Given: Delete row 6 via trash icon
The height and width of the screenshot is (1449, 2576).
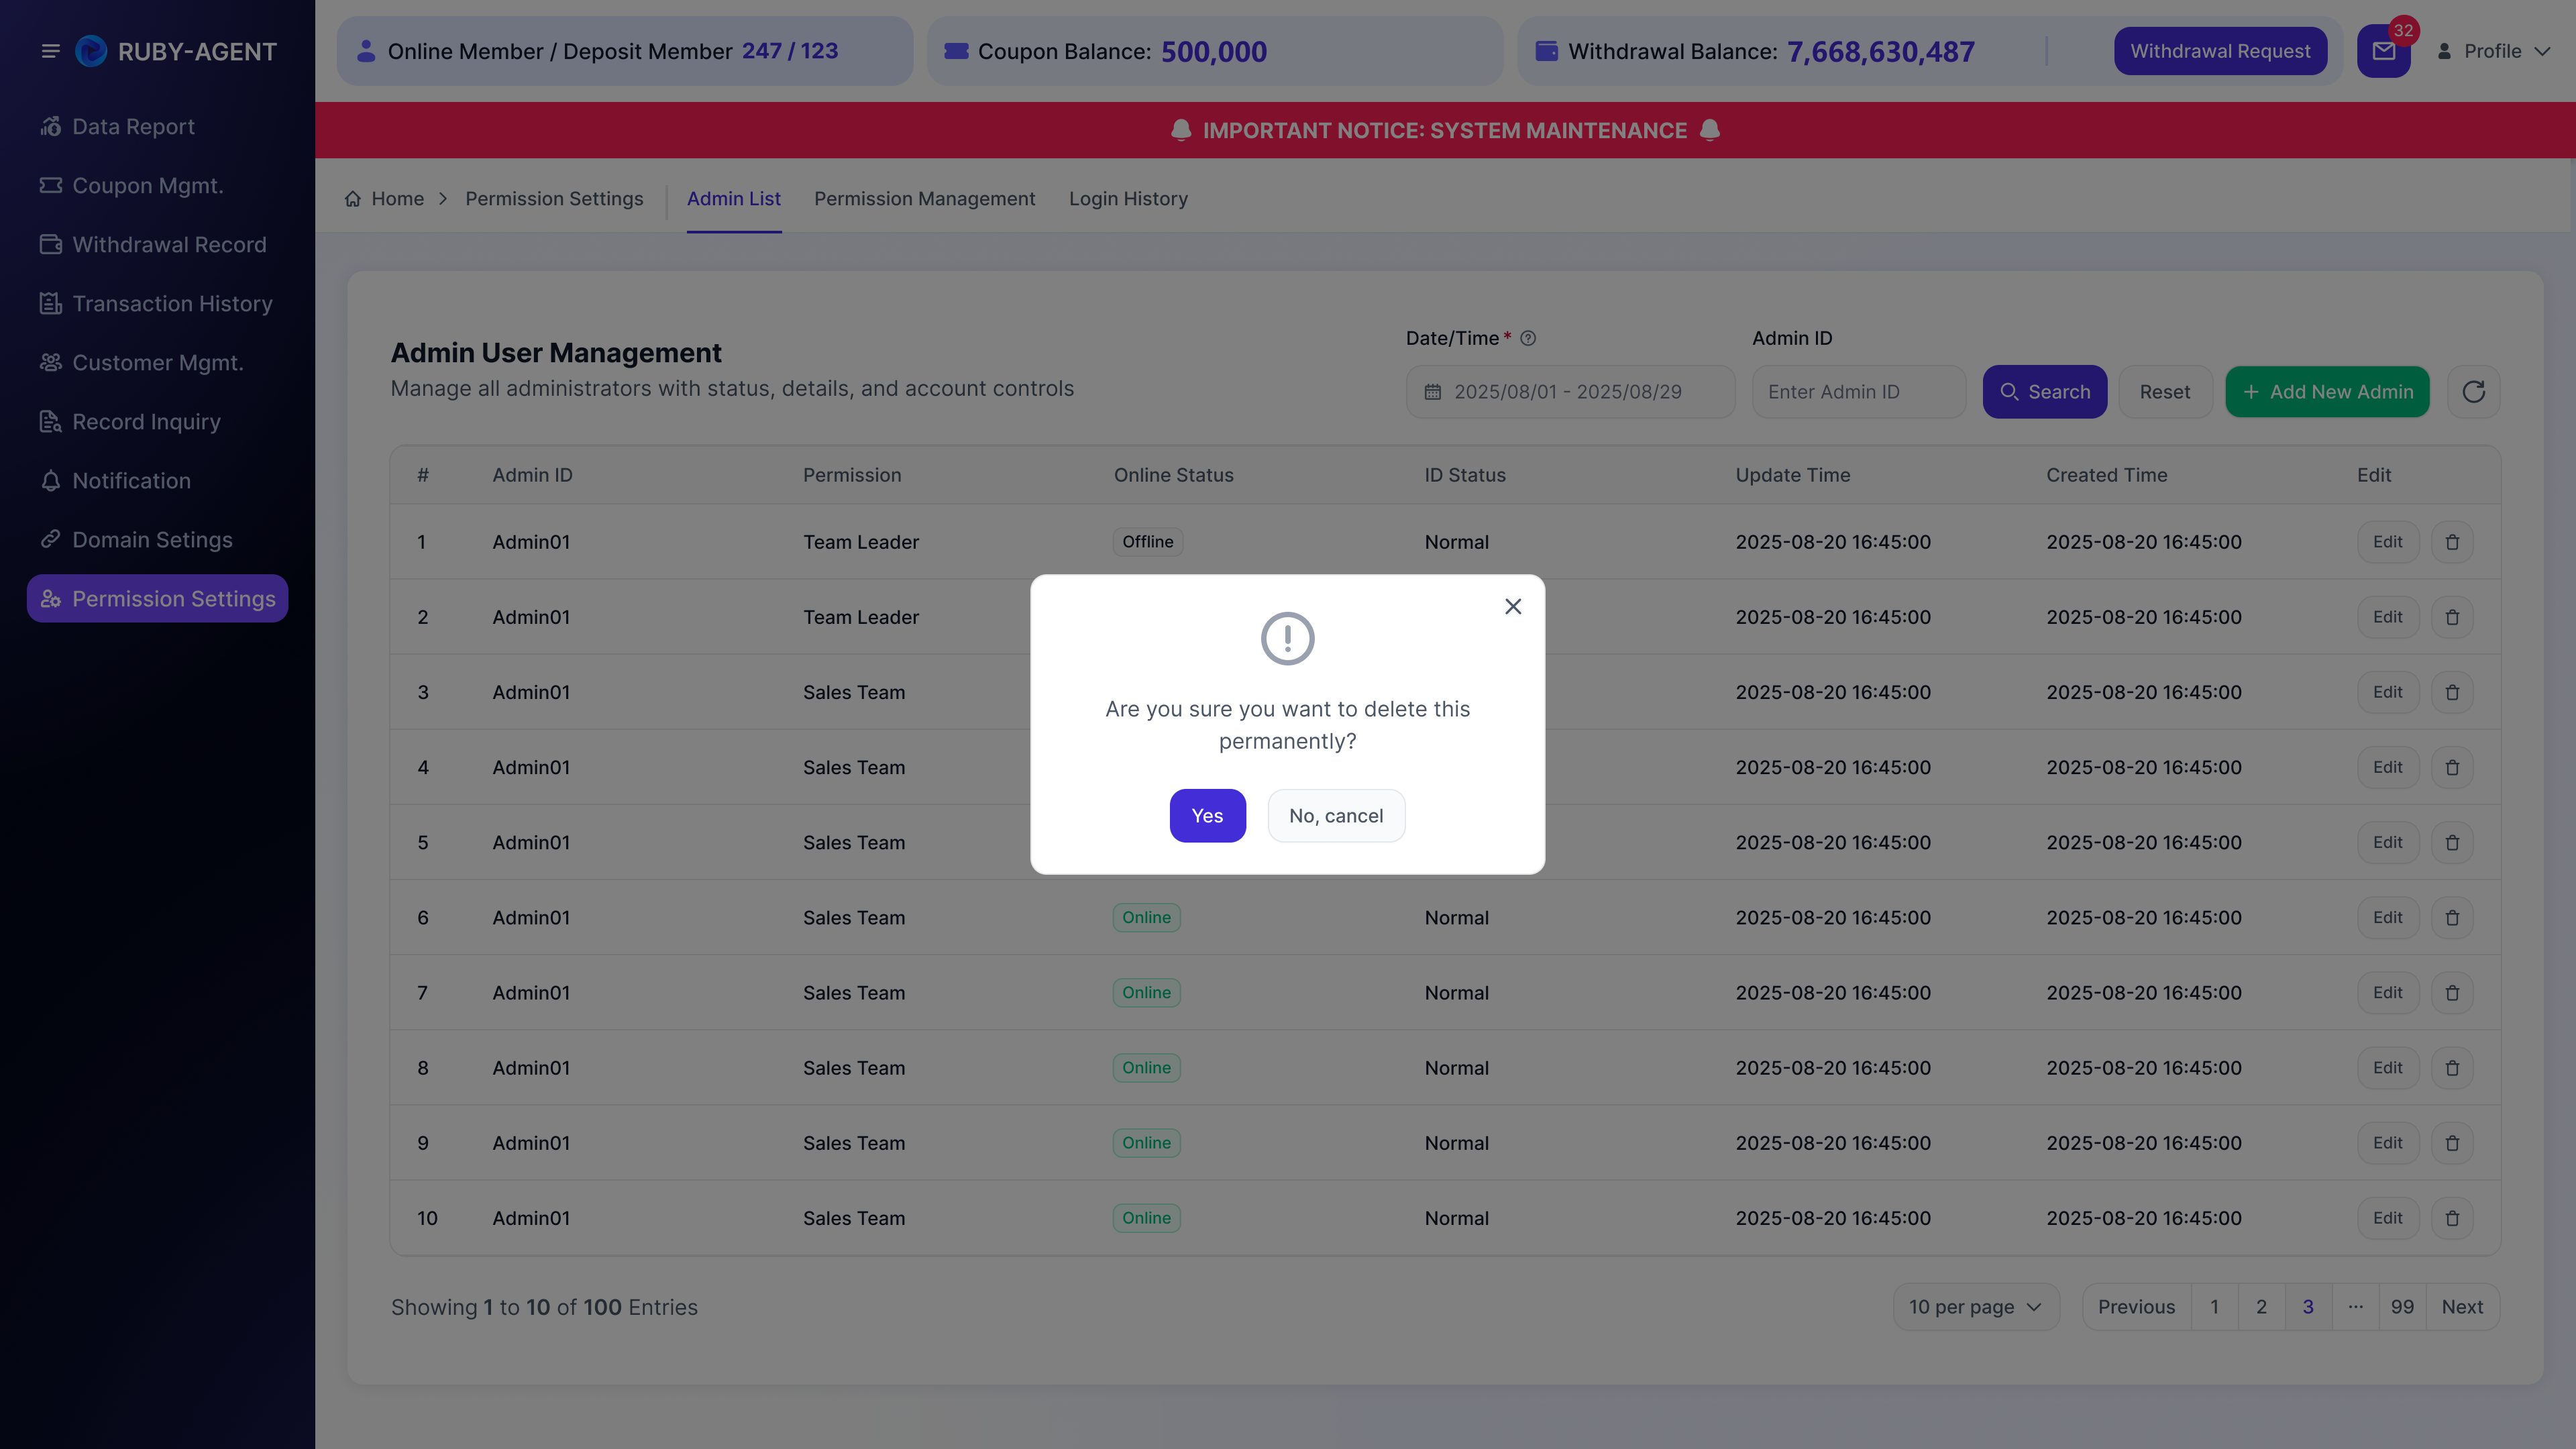Looking at the screenshot, I should [2452, 918].
